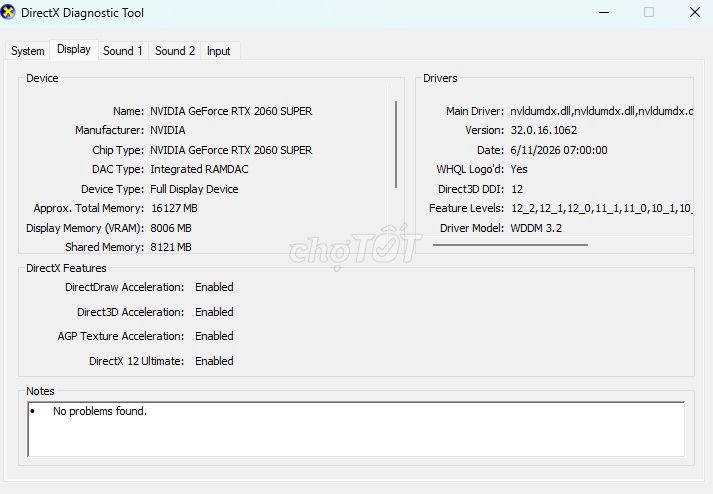Close the DirectX Diagnostic Tool window
This screenshot has height=494, width=713.
[x=694, y=12]
